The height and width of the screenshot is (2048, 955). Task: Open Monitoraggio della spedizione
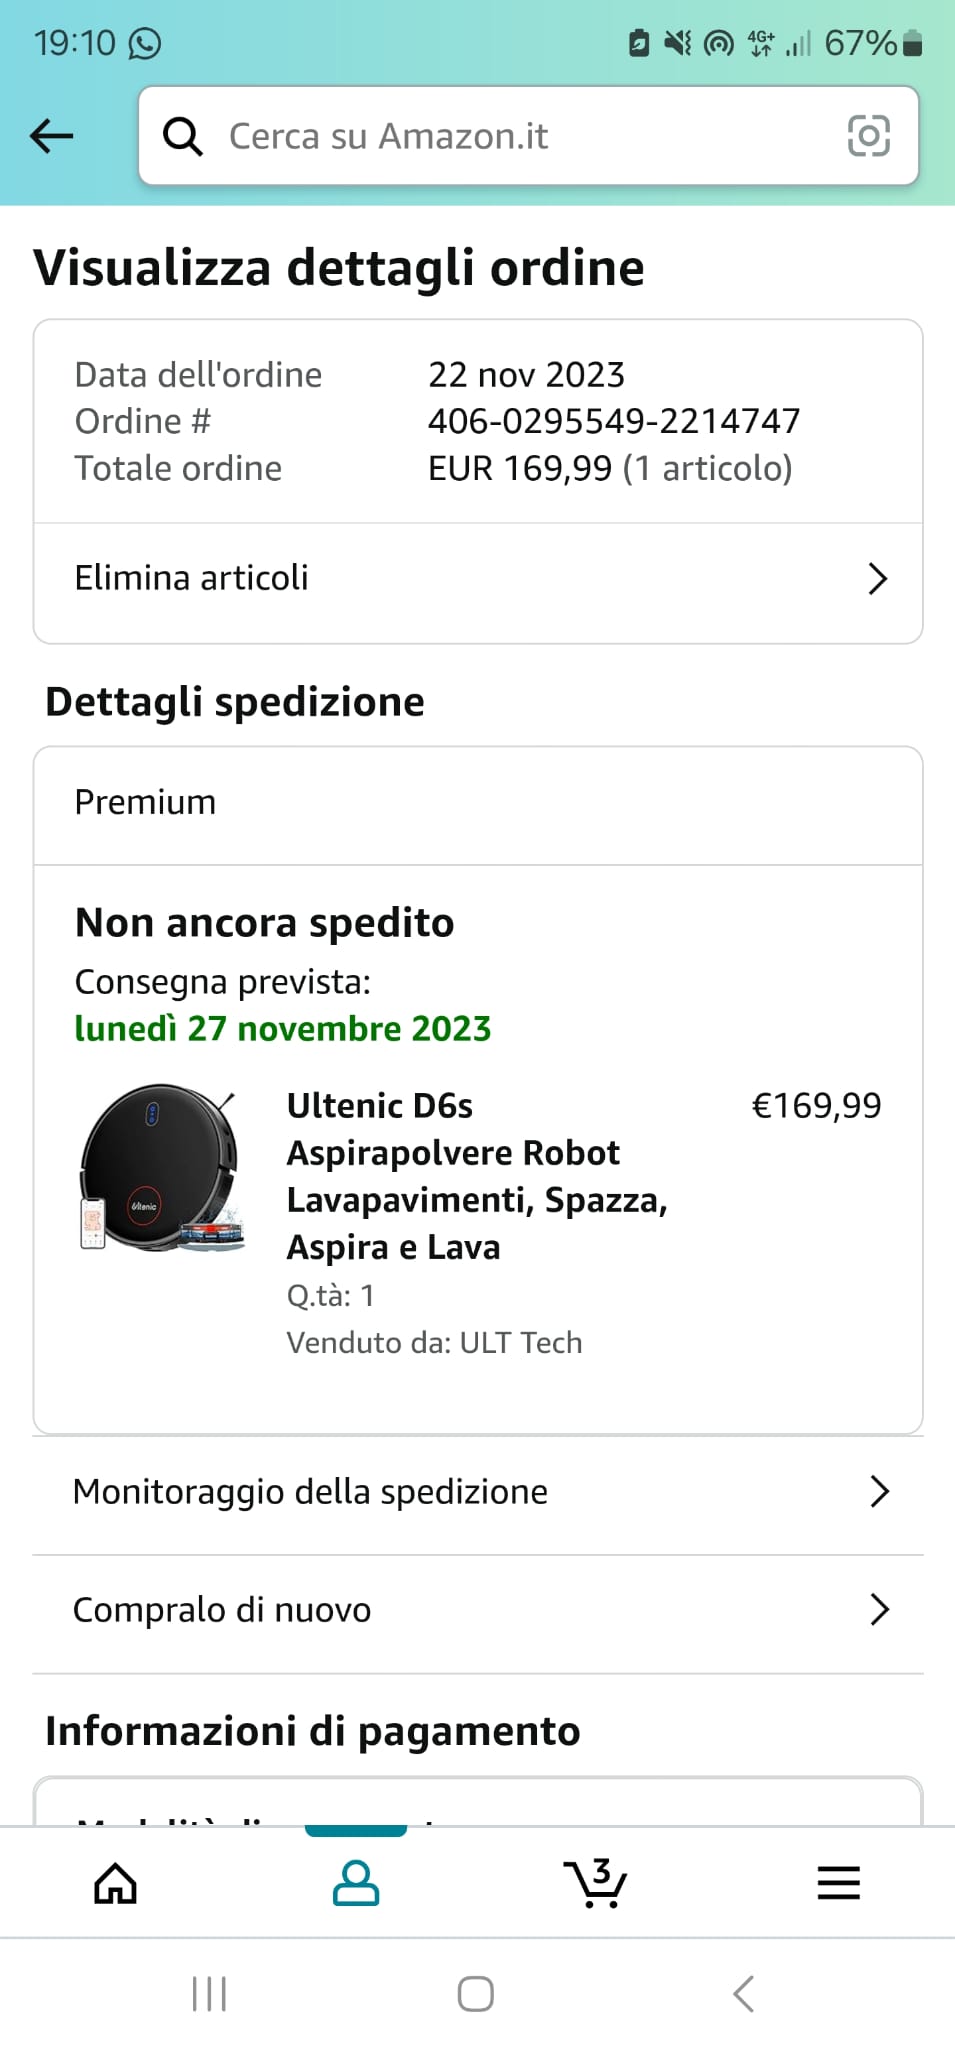[x=310, y=1492]
